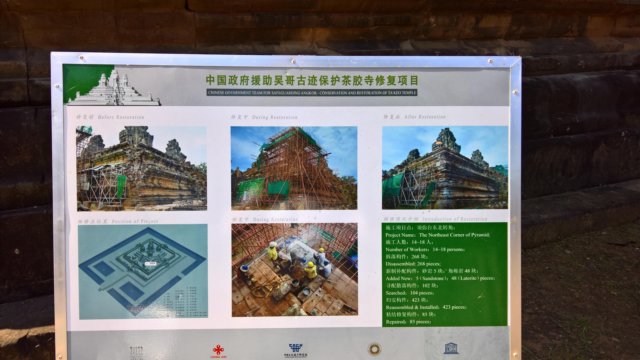640x360 pixels.
Task: Click the round gold emblem logo
Action: tap(374, 349)
